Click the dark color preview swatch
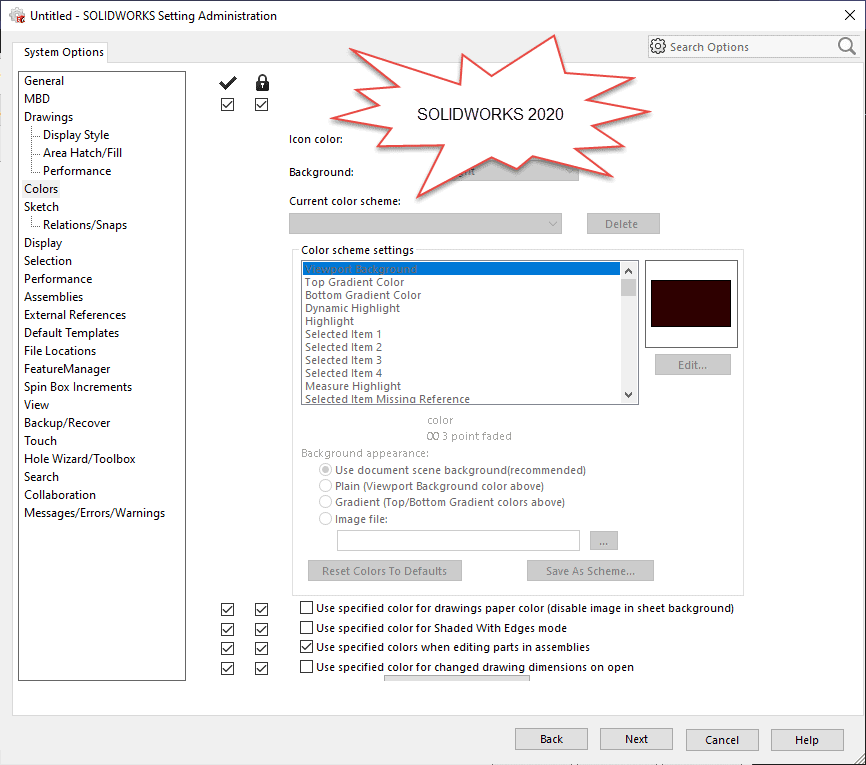The height and width of the screenshot is (765, 866). click(691, 303)
